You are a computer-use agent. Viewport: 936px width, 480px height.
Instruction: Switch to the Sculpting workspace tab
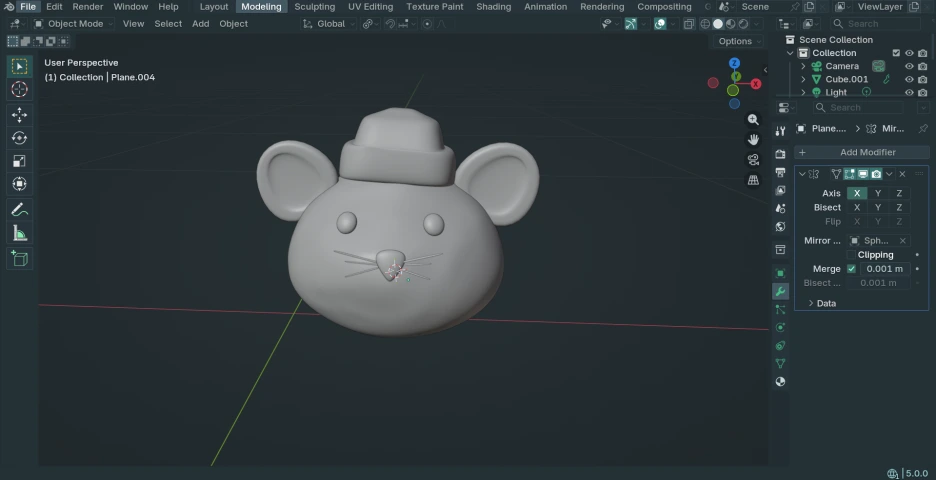[x=314, y=7]
